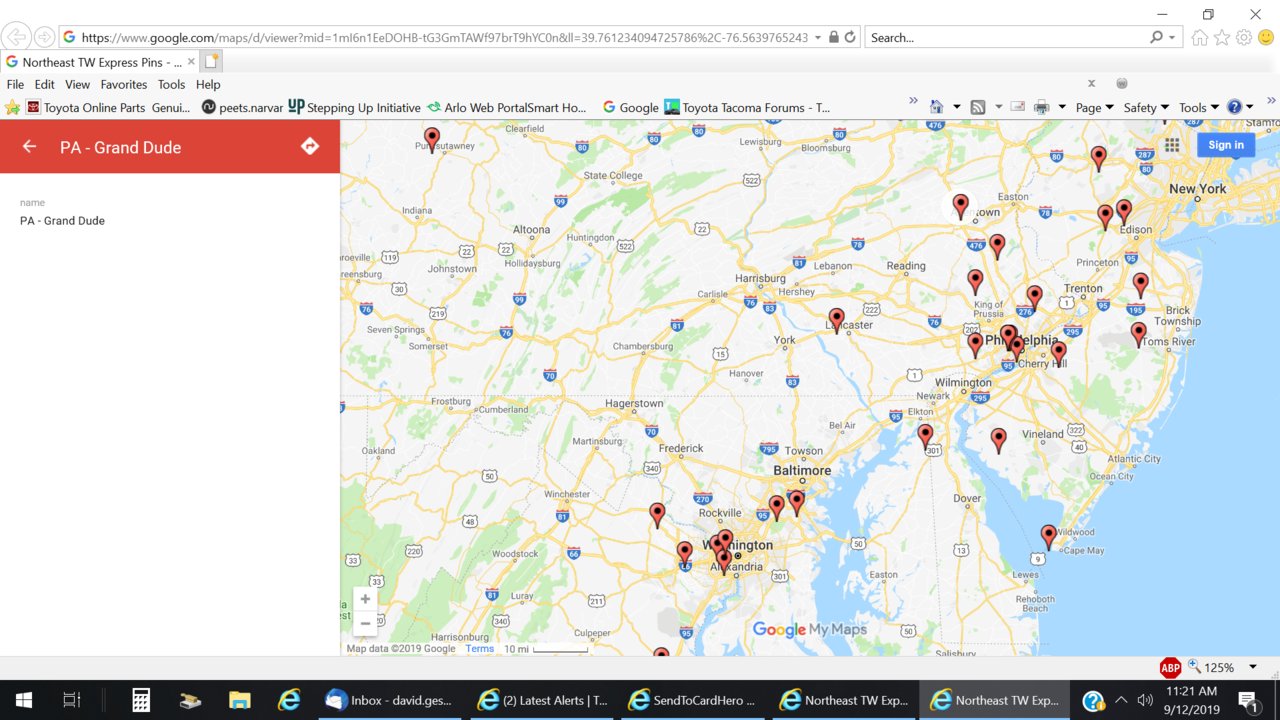Select the map pin near Toms River

pyautogui.click(x=1139, y=334)
